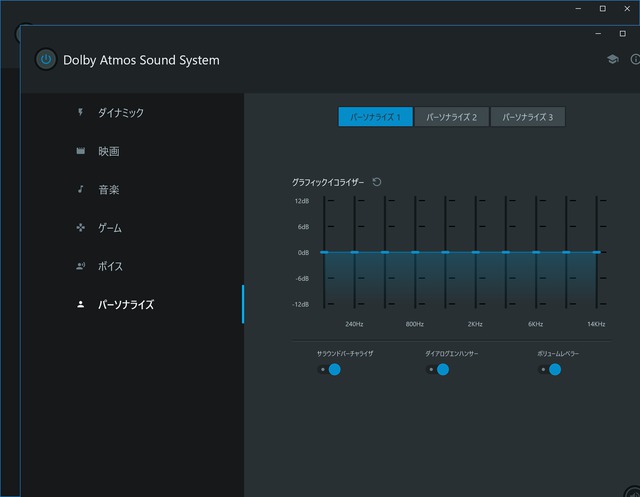Click the 2KHz equalizer slider handle

point(476,252)
